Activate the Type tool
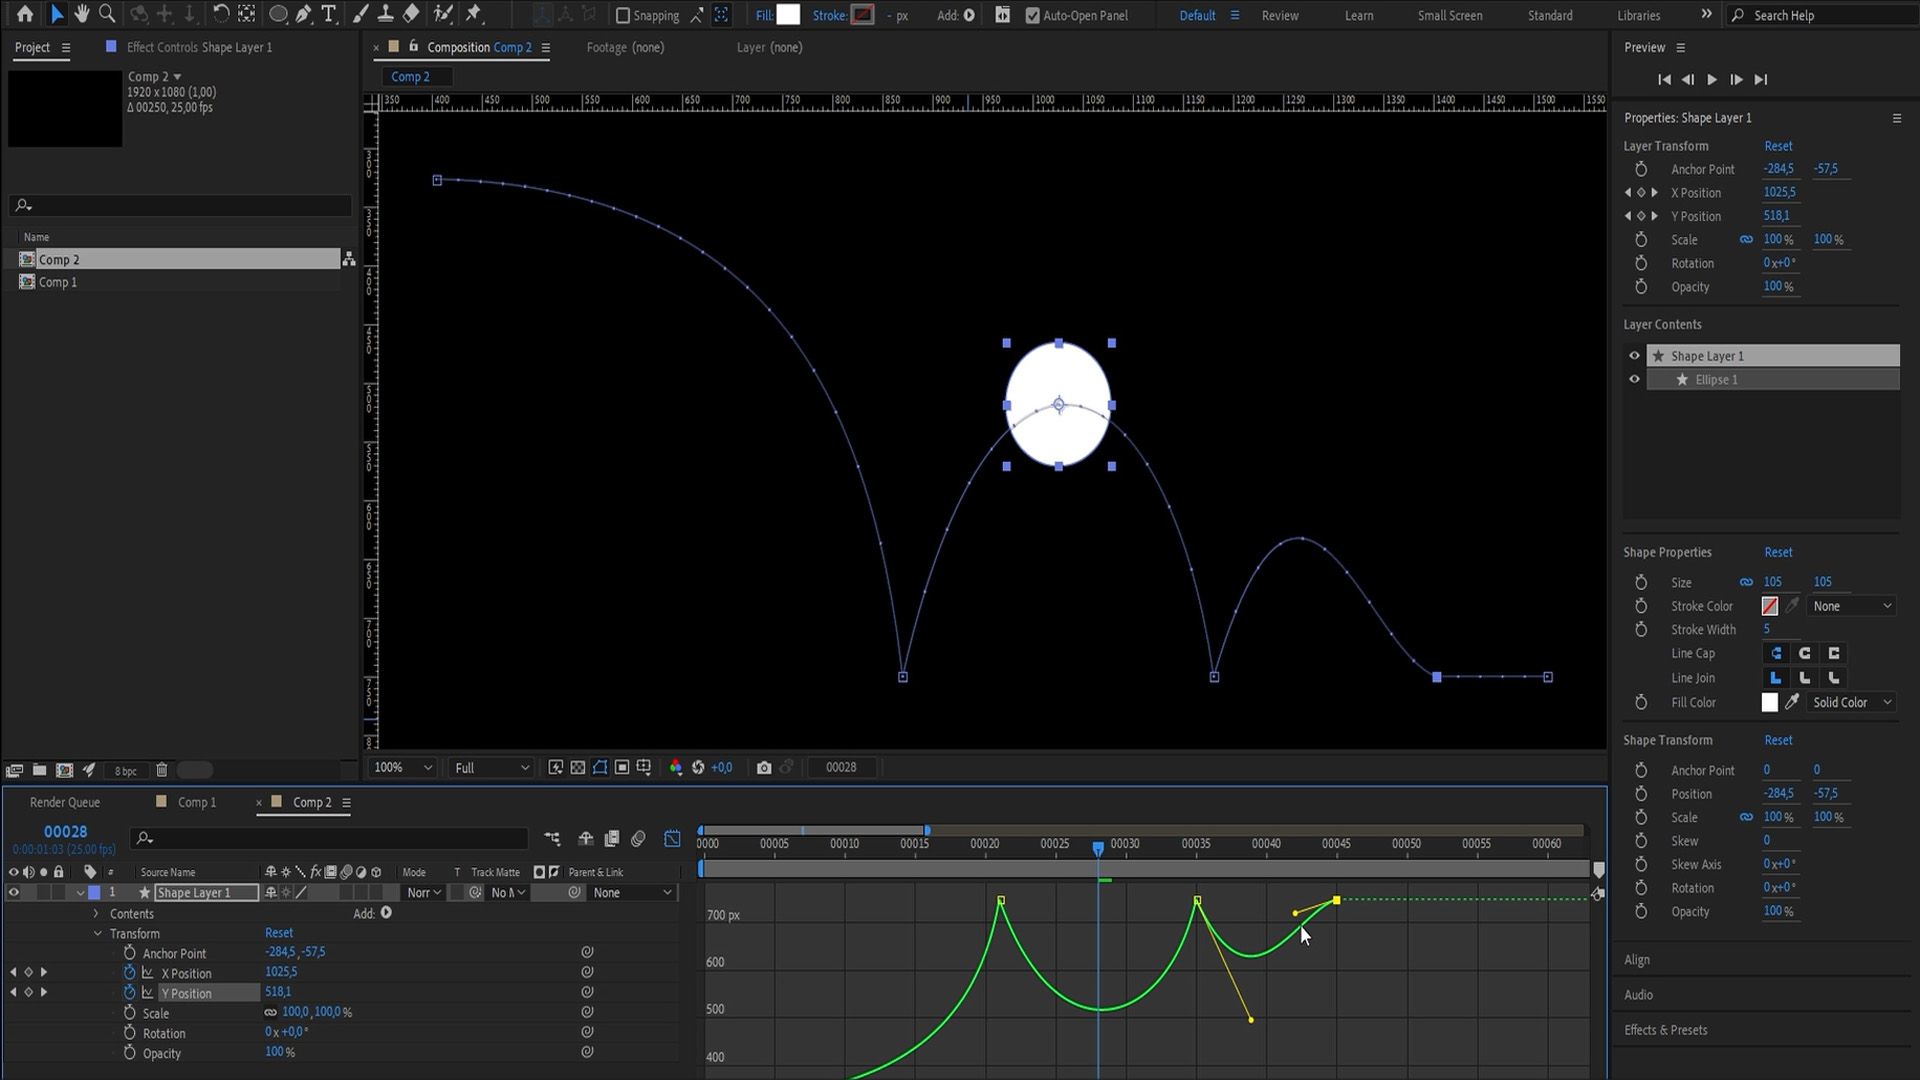Viewport: 1920px width, 1080px height. [x=327, y=14]
